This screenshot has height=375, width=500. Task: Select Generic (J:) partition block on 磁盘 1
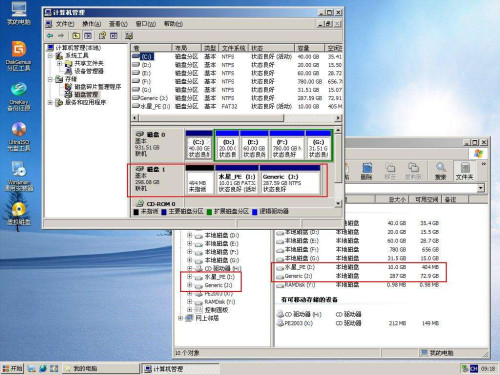pyautogui.click(x=289, y=180)
